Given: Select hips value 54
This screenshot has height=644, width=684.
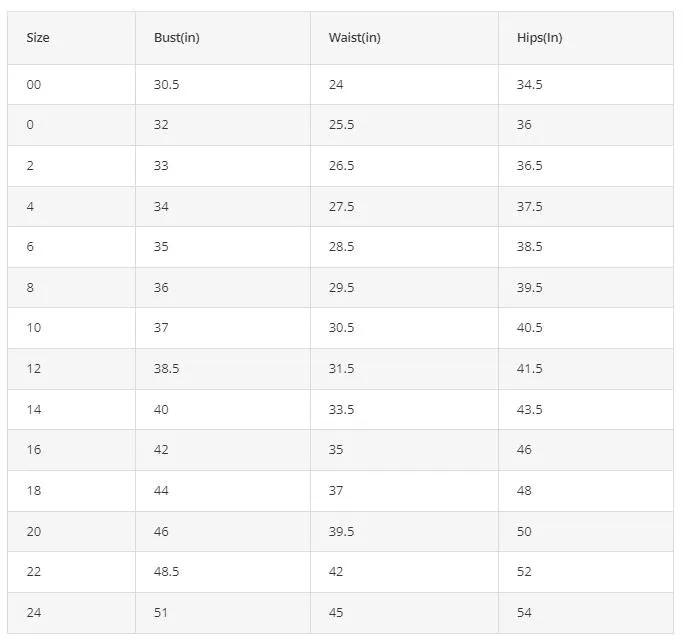Looking at the screenshot, I should coord(524,613).
